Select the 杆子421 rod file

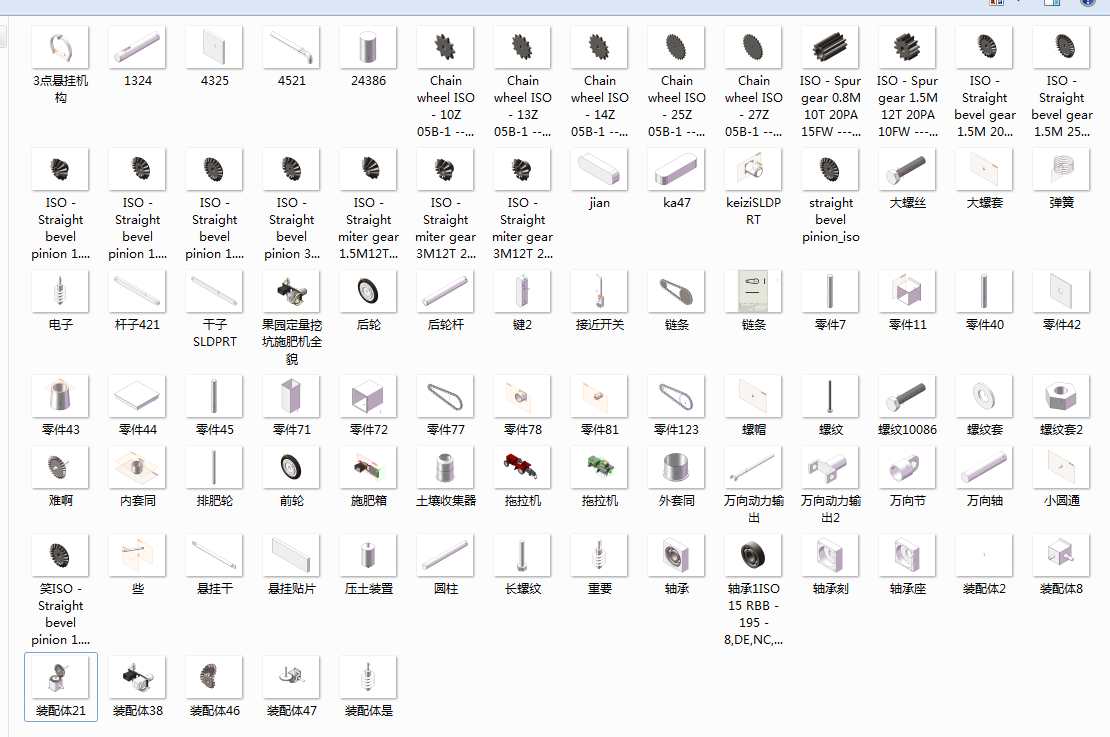pyautogui.click(x=137, y=292)
